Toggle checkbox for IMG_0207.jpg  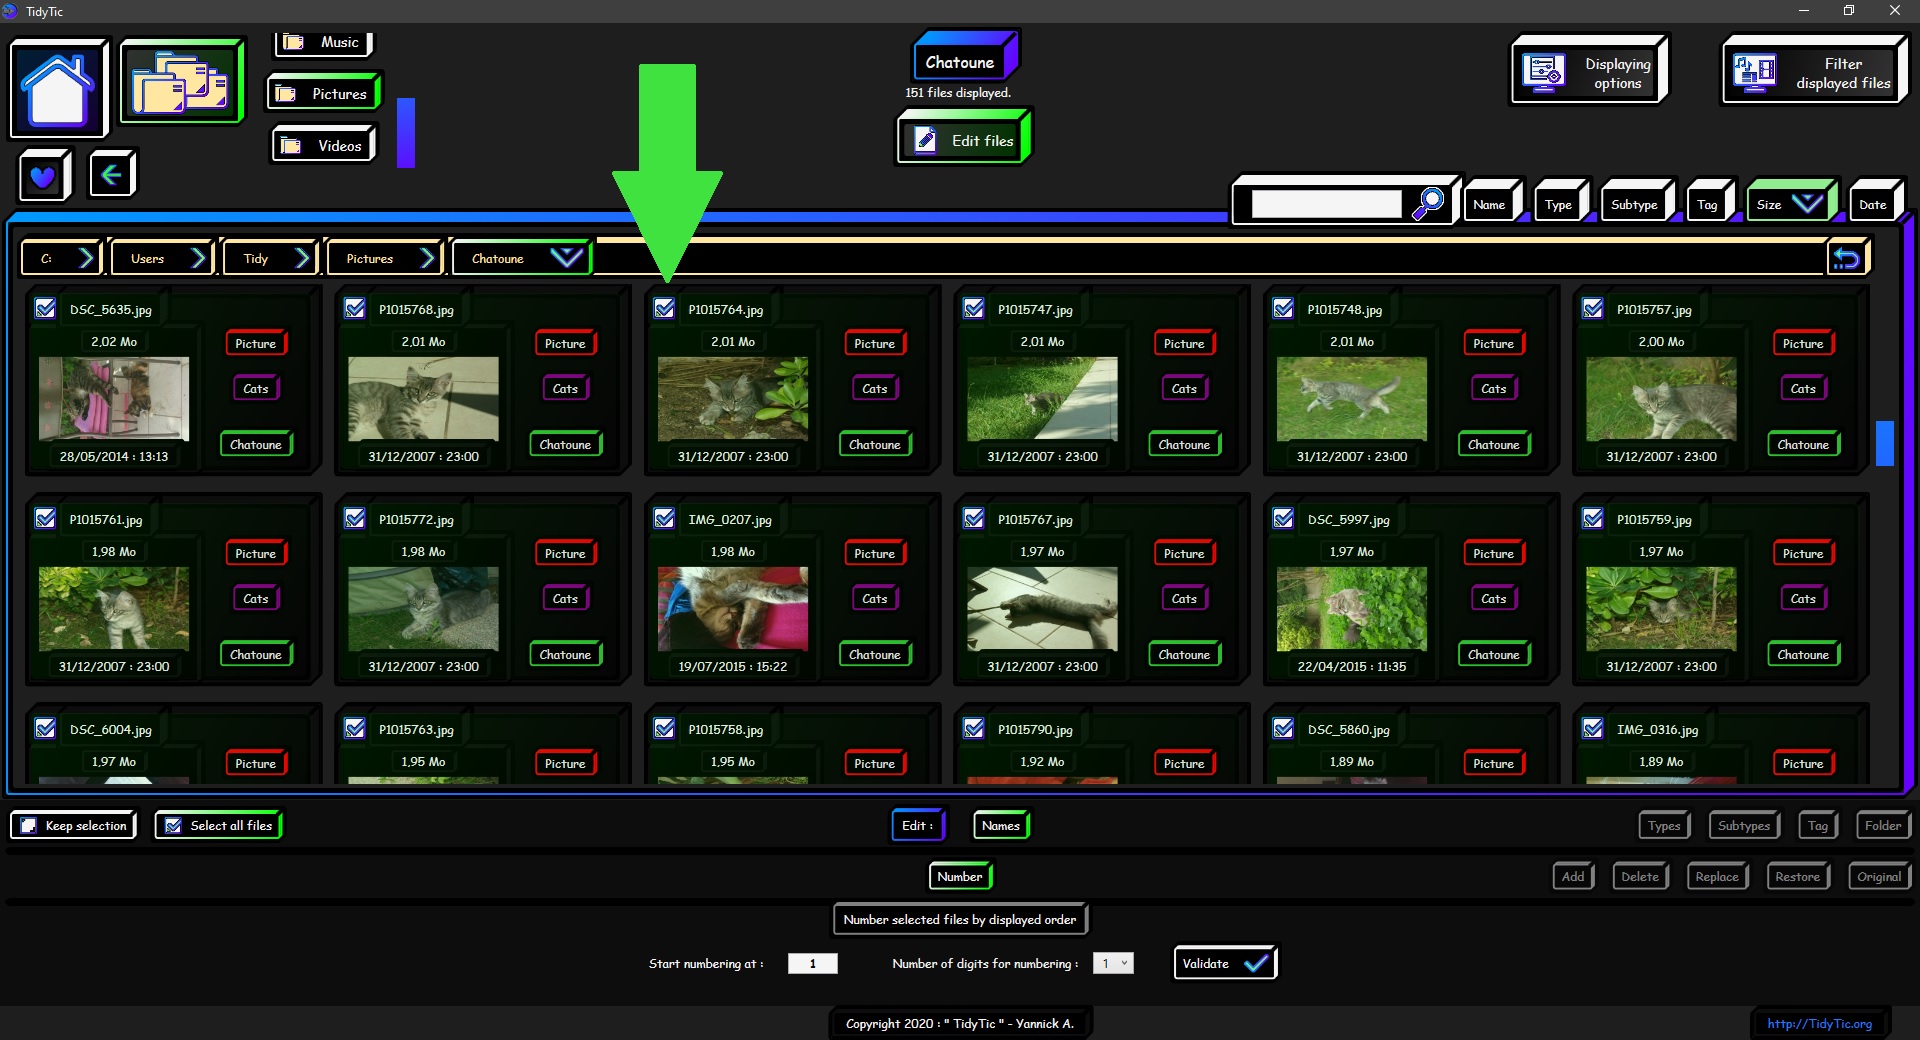(x=664, y=519)
